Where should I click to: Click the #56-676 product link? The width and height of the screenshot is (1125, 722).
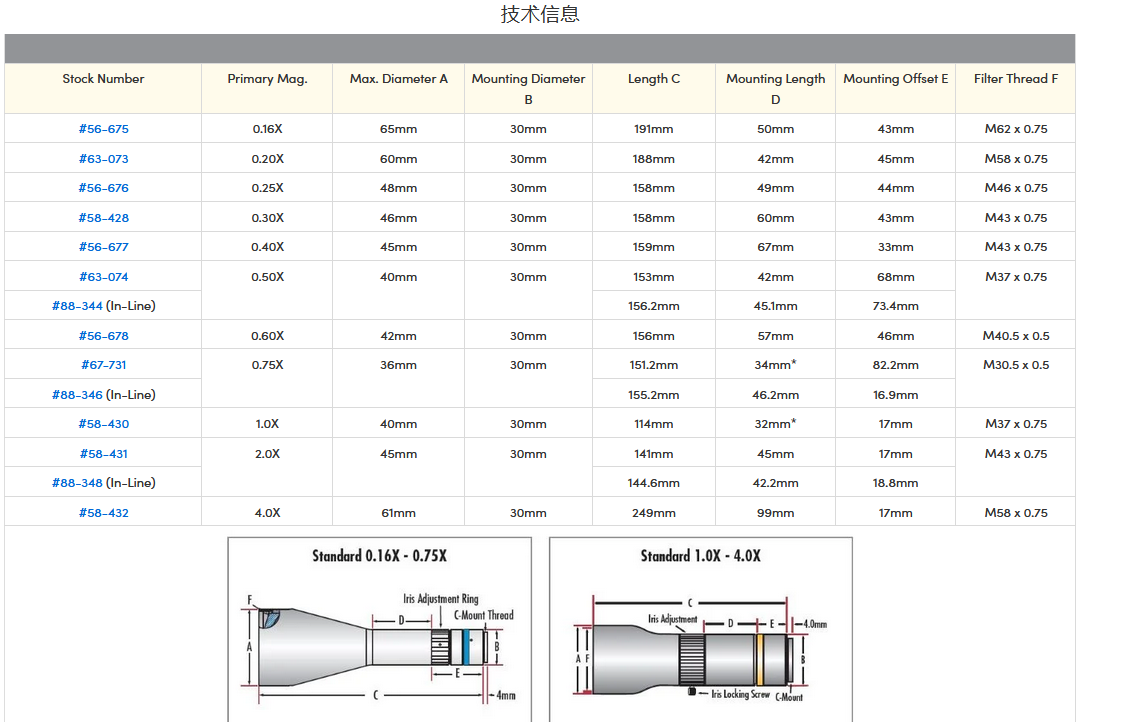pos(103,188)
